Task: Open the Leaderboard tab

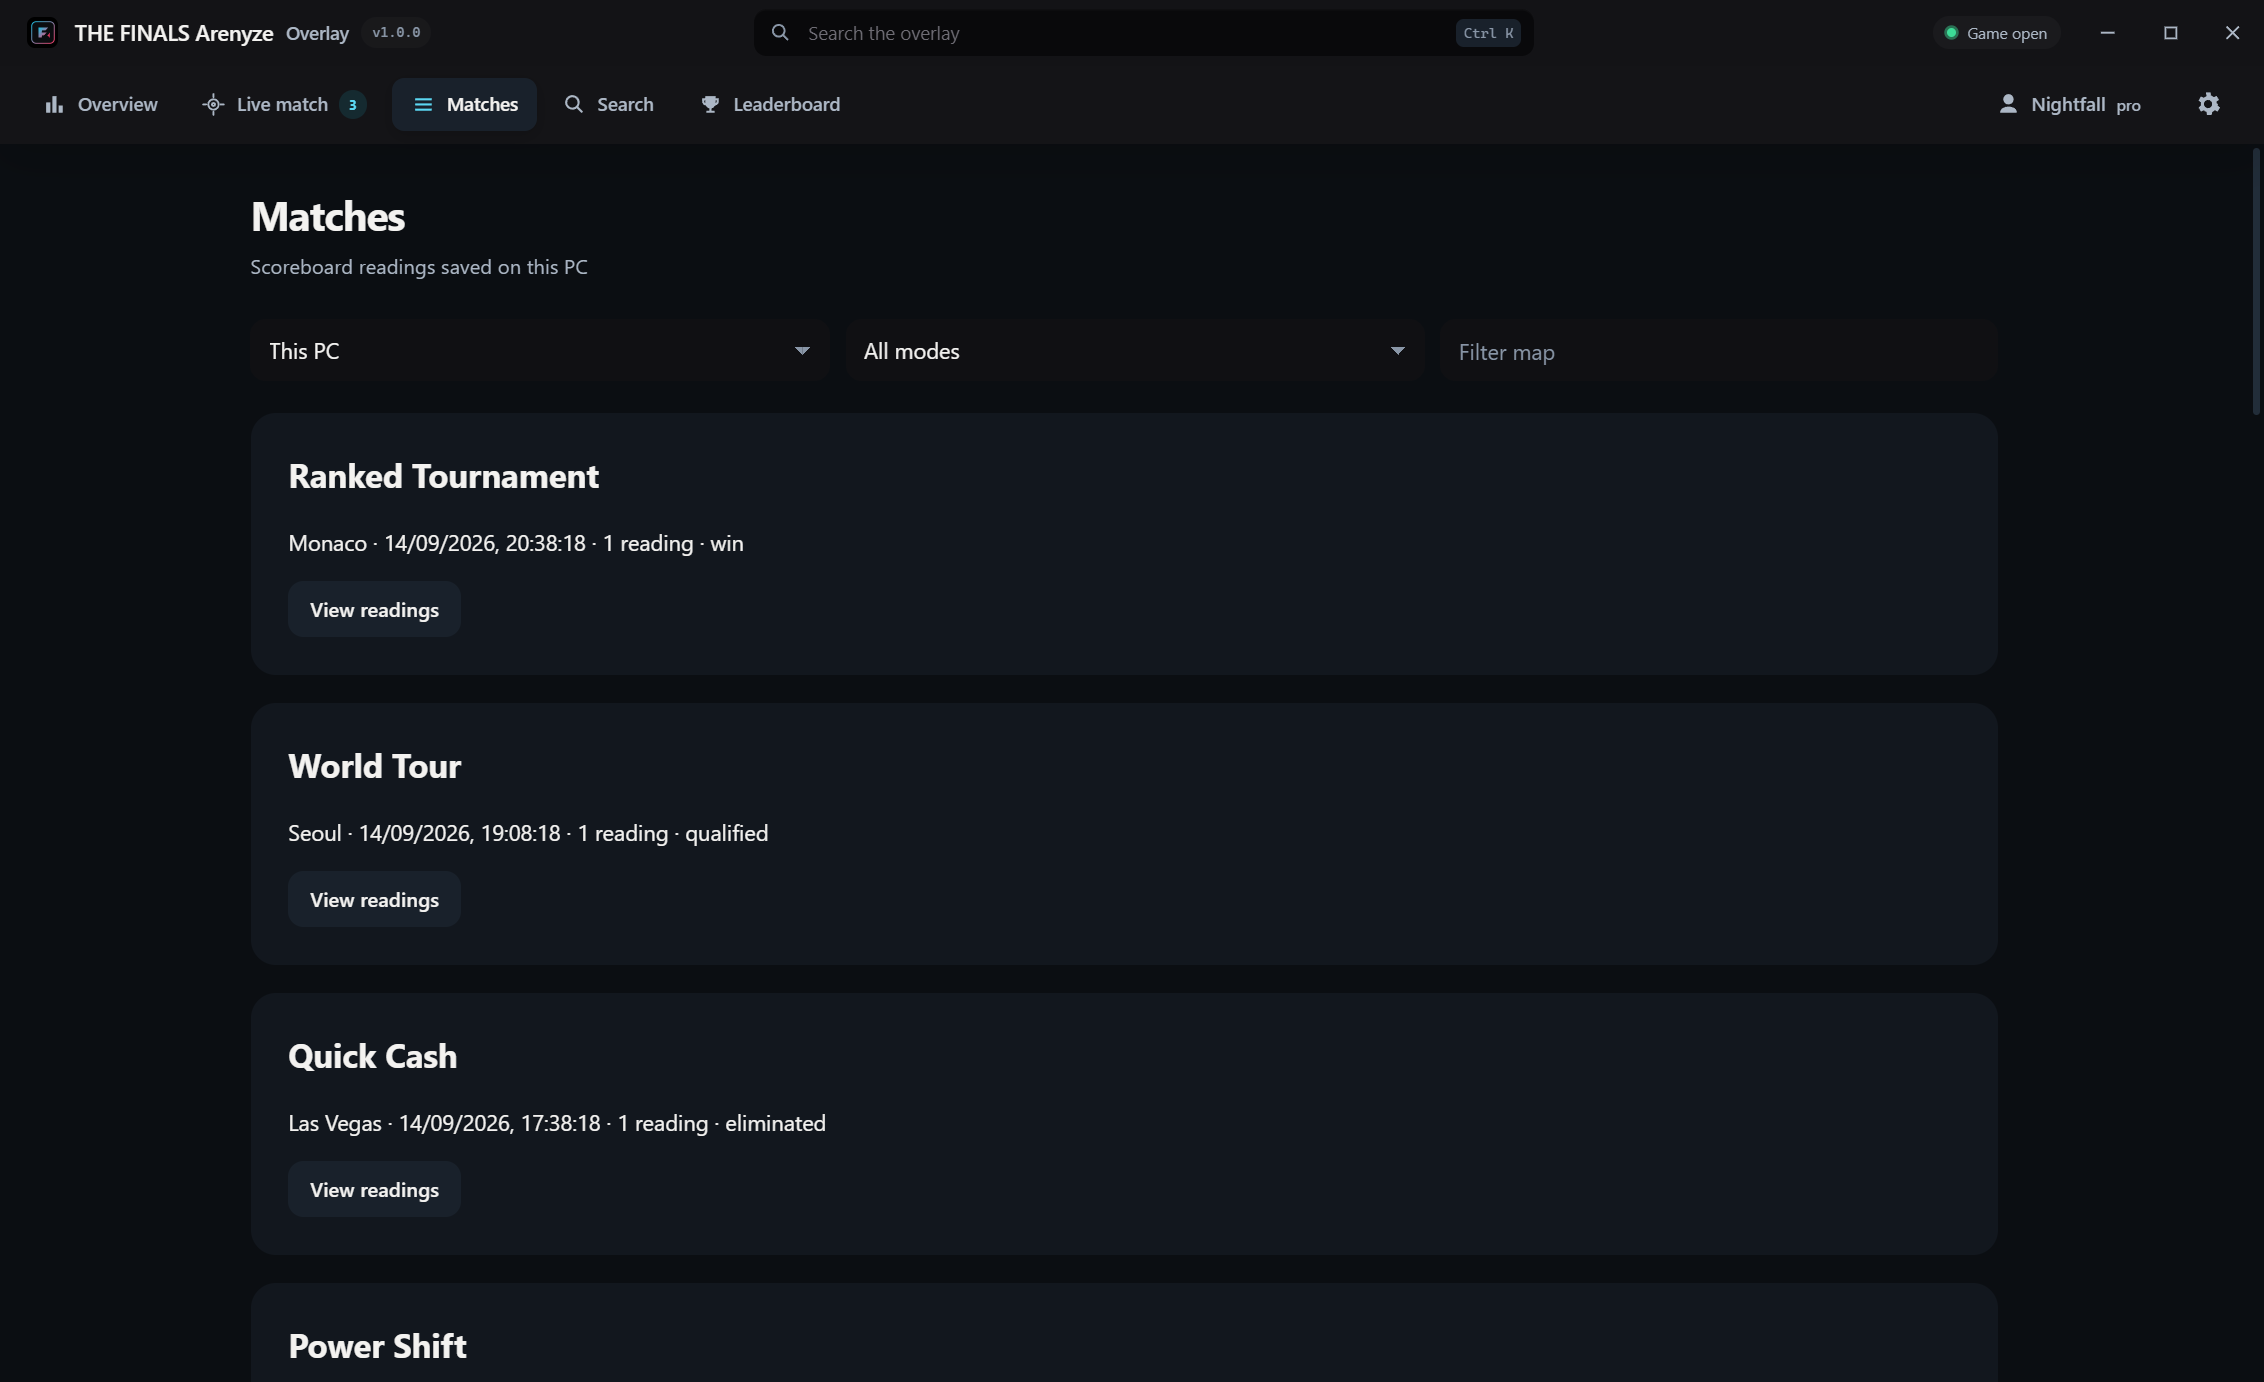Action: click(x=770, y=104)
